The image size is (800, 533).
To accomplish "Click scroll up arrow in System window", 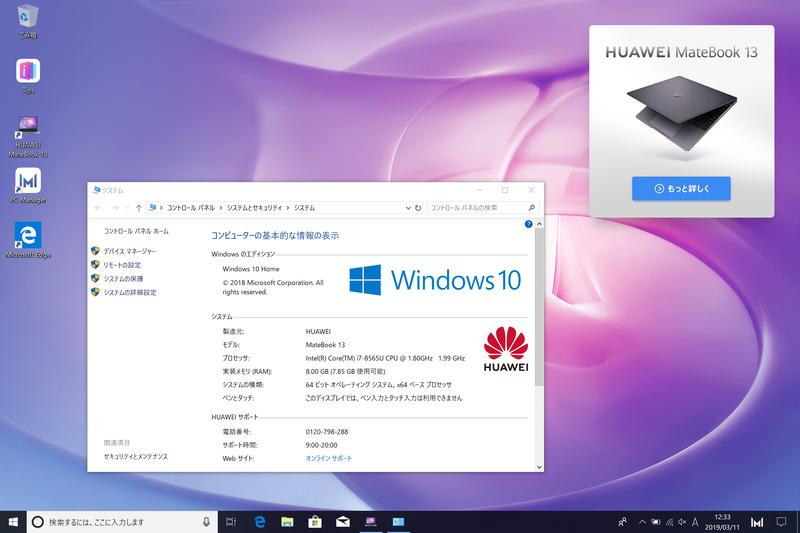I will [x=539, y=224].
